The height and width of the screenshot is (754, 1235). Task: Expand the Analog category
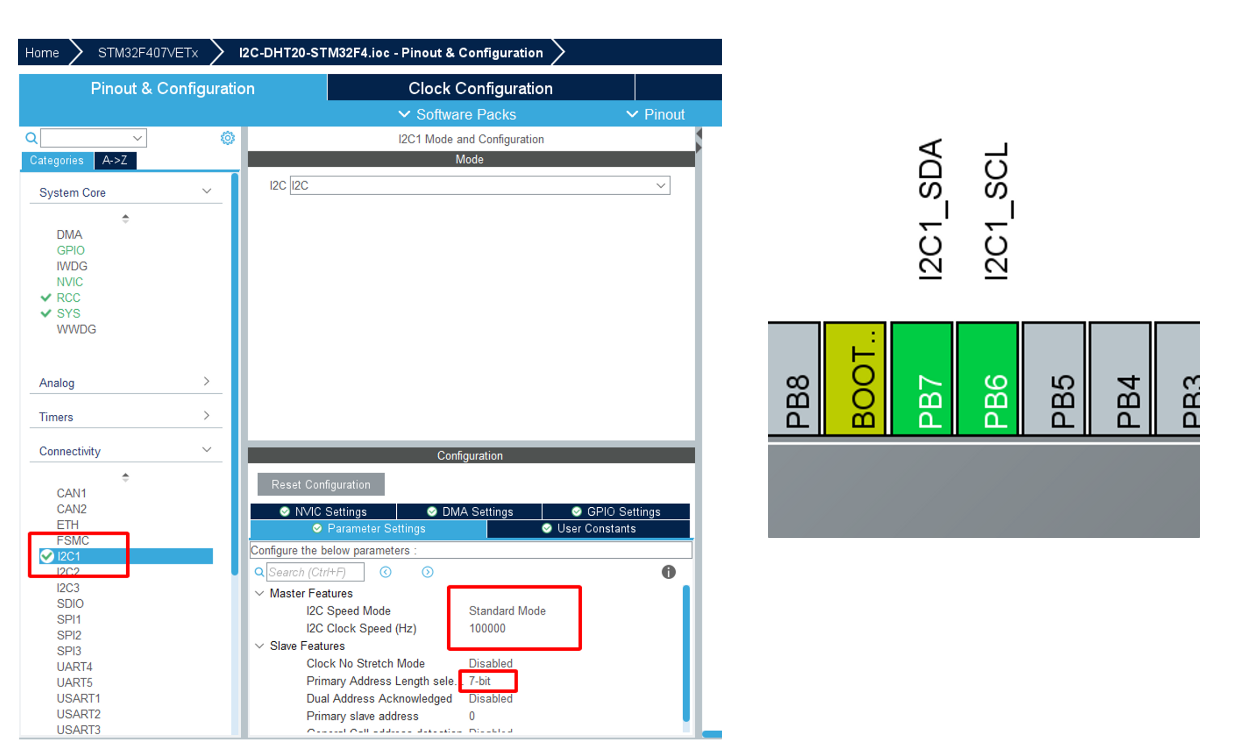(x=125, y=382)
